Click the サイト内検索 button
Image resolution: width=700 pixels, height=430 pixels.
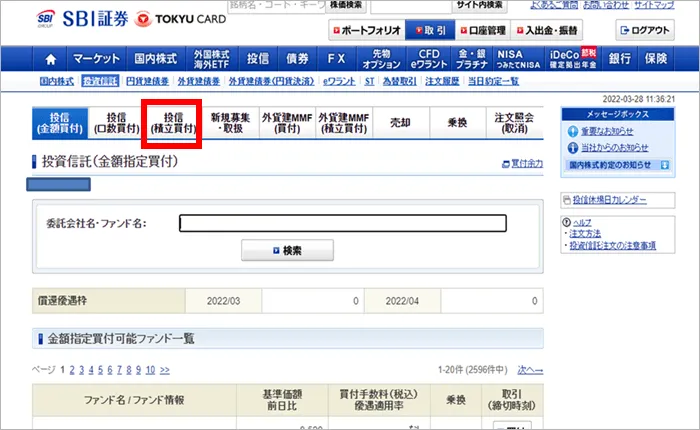click(479, 5)
